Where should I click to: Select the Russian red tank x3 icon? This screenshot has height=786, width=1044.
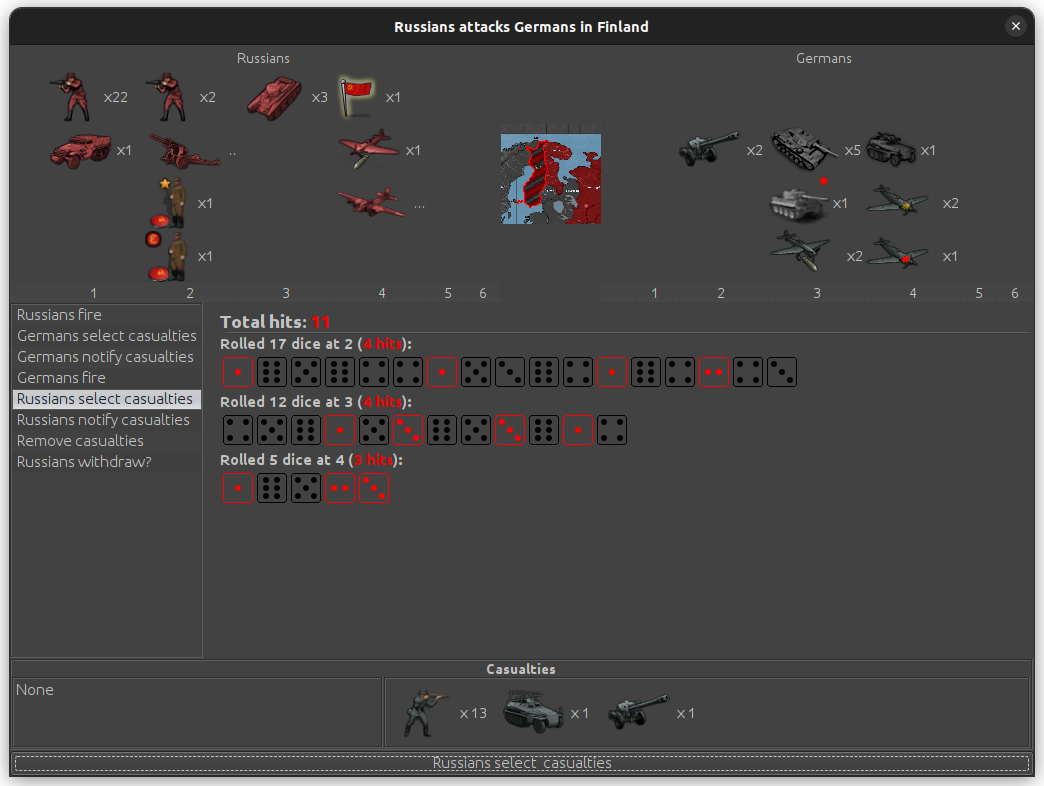click(274, 97)
